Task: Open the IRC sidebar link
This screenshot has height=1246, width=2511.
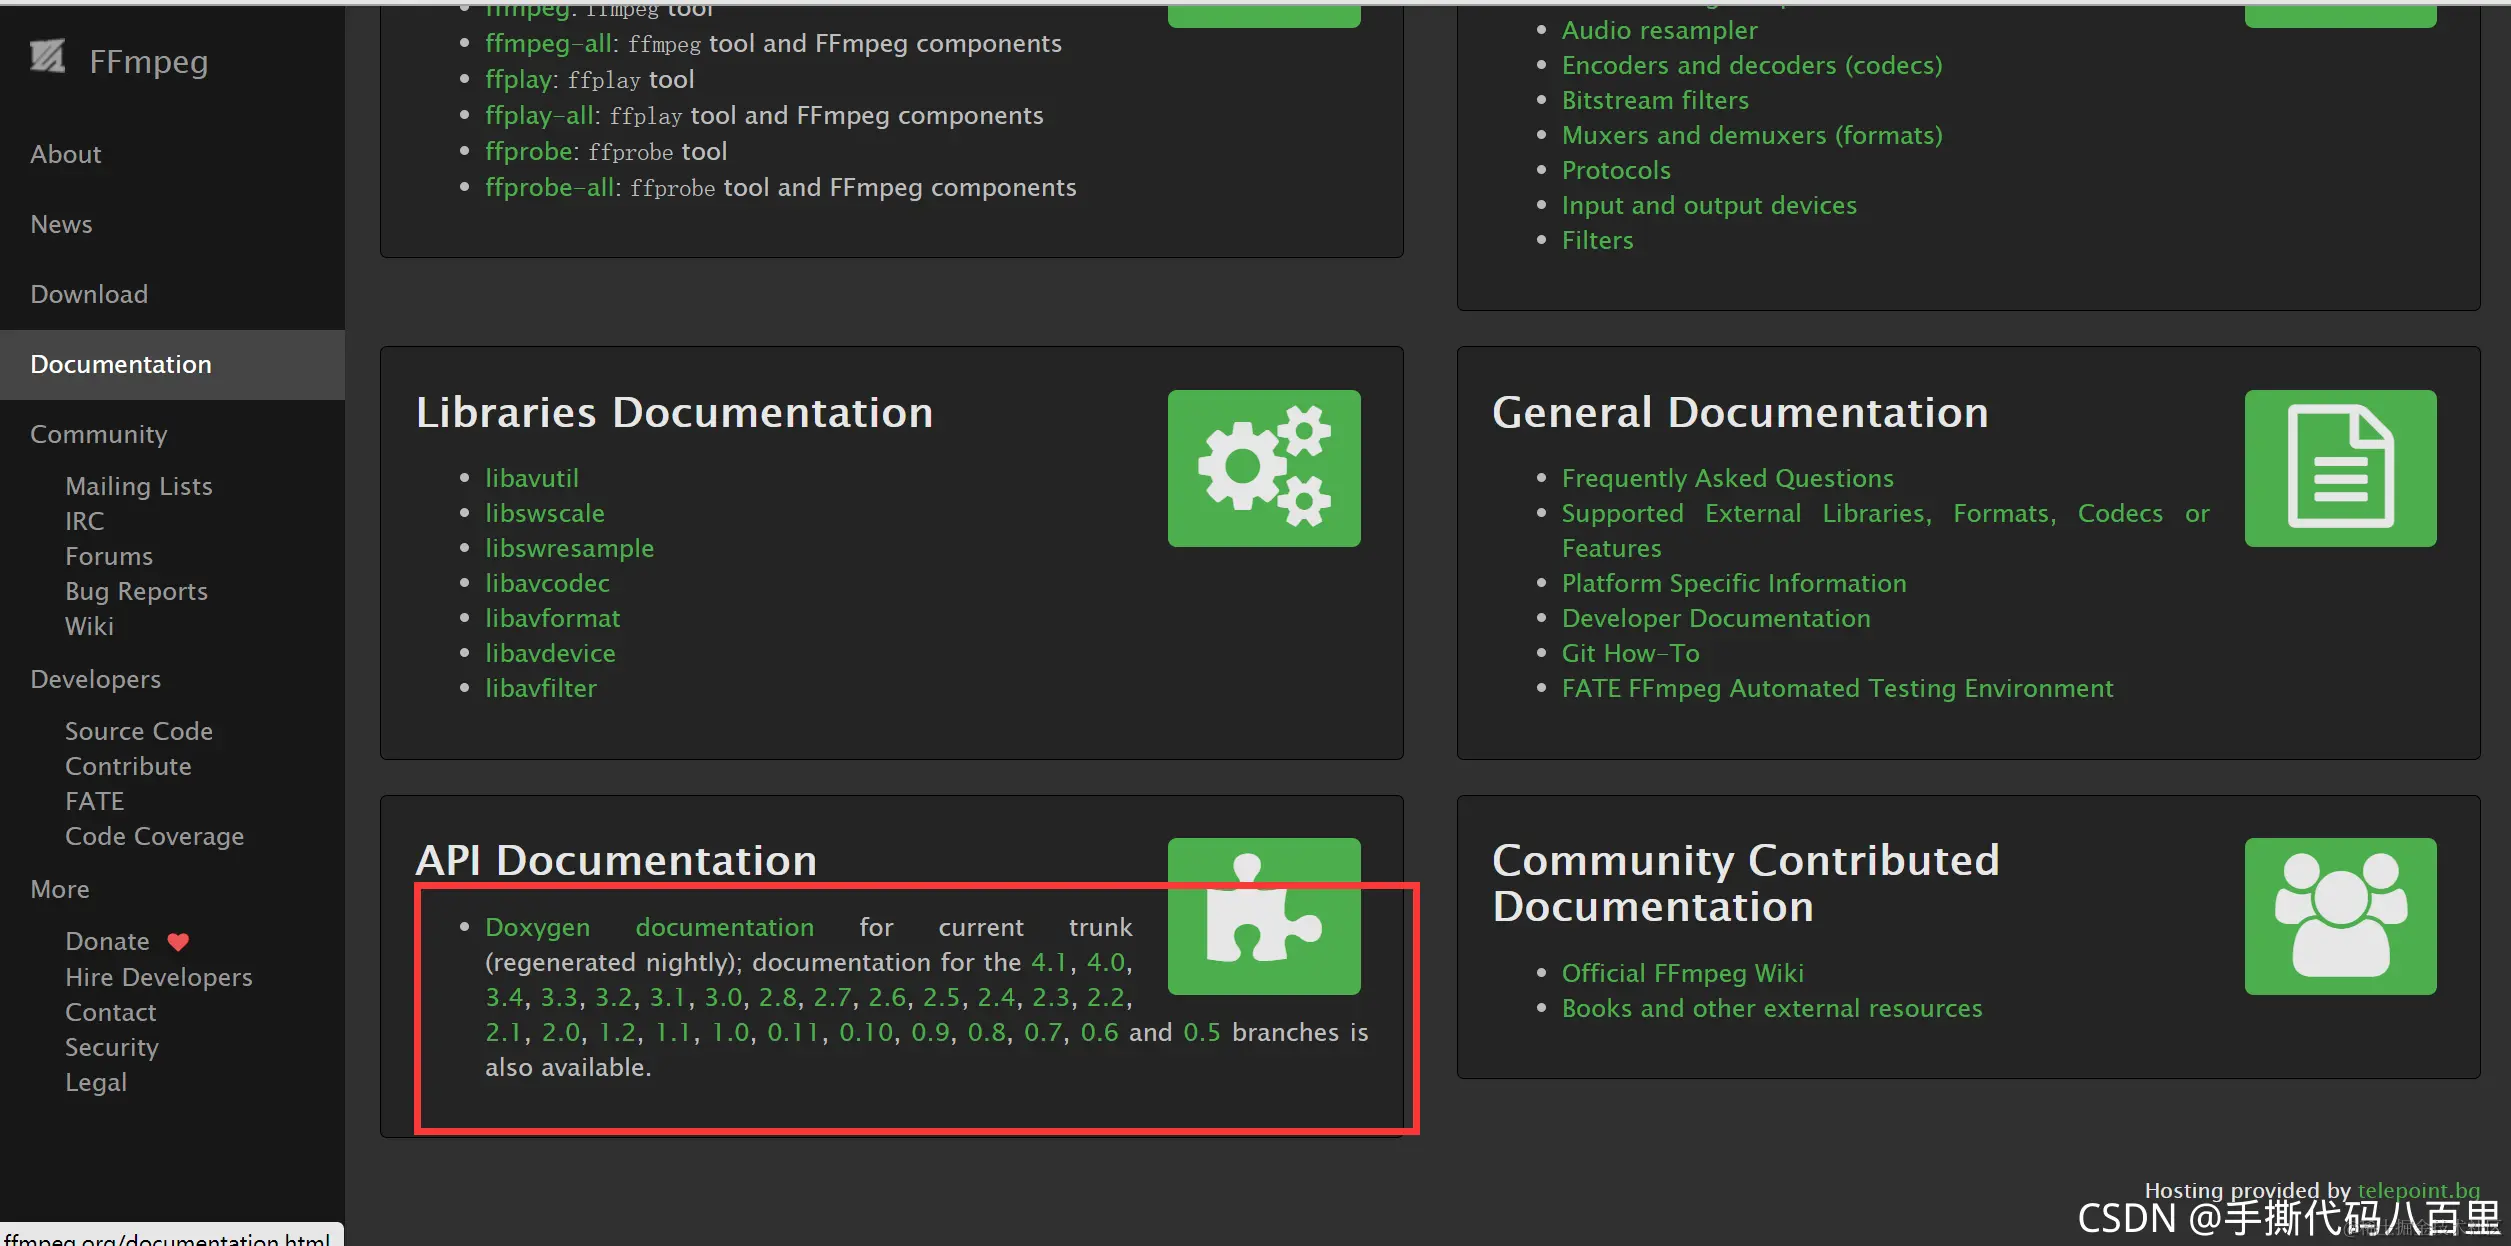Action: (x=85, y=521)
